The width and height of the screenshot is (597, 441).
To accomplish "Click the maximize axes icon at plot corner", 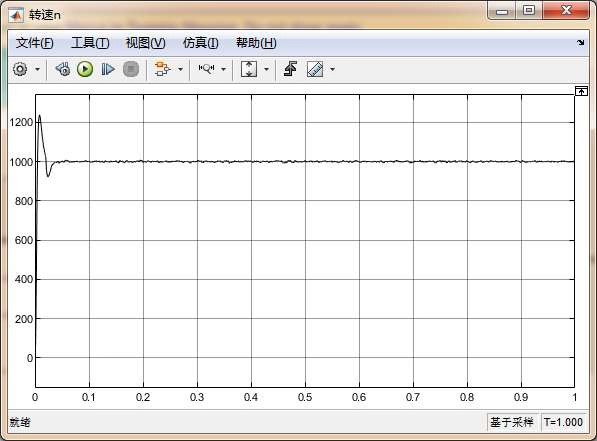I will 581,91.
